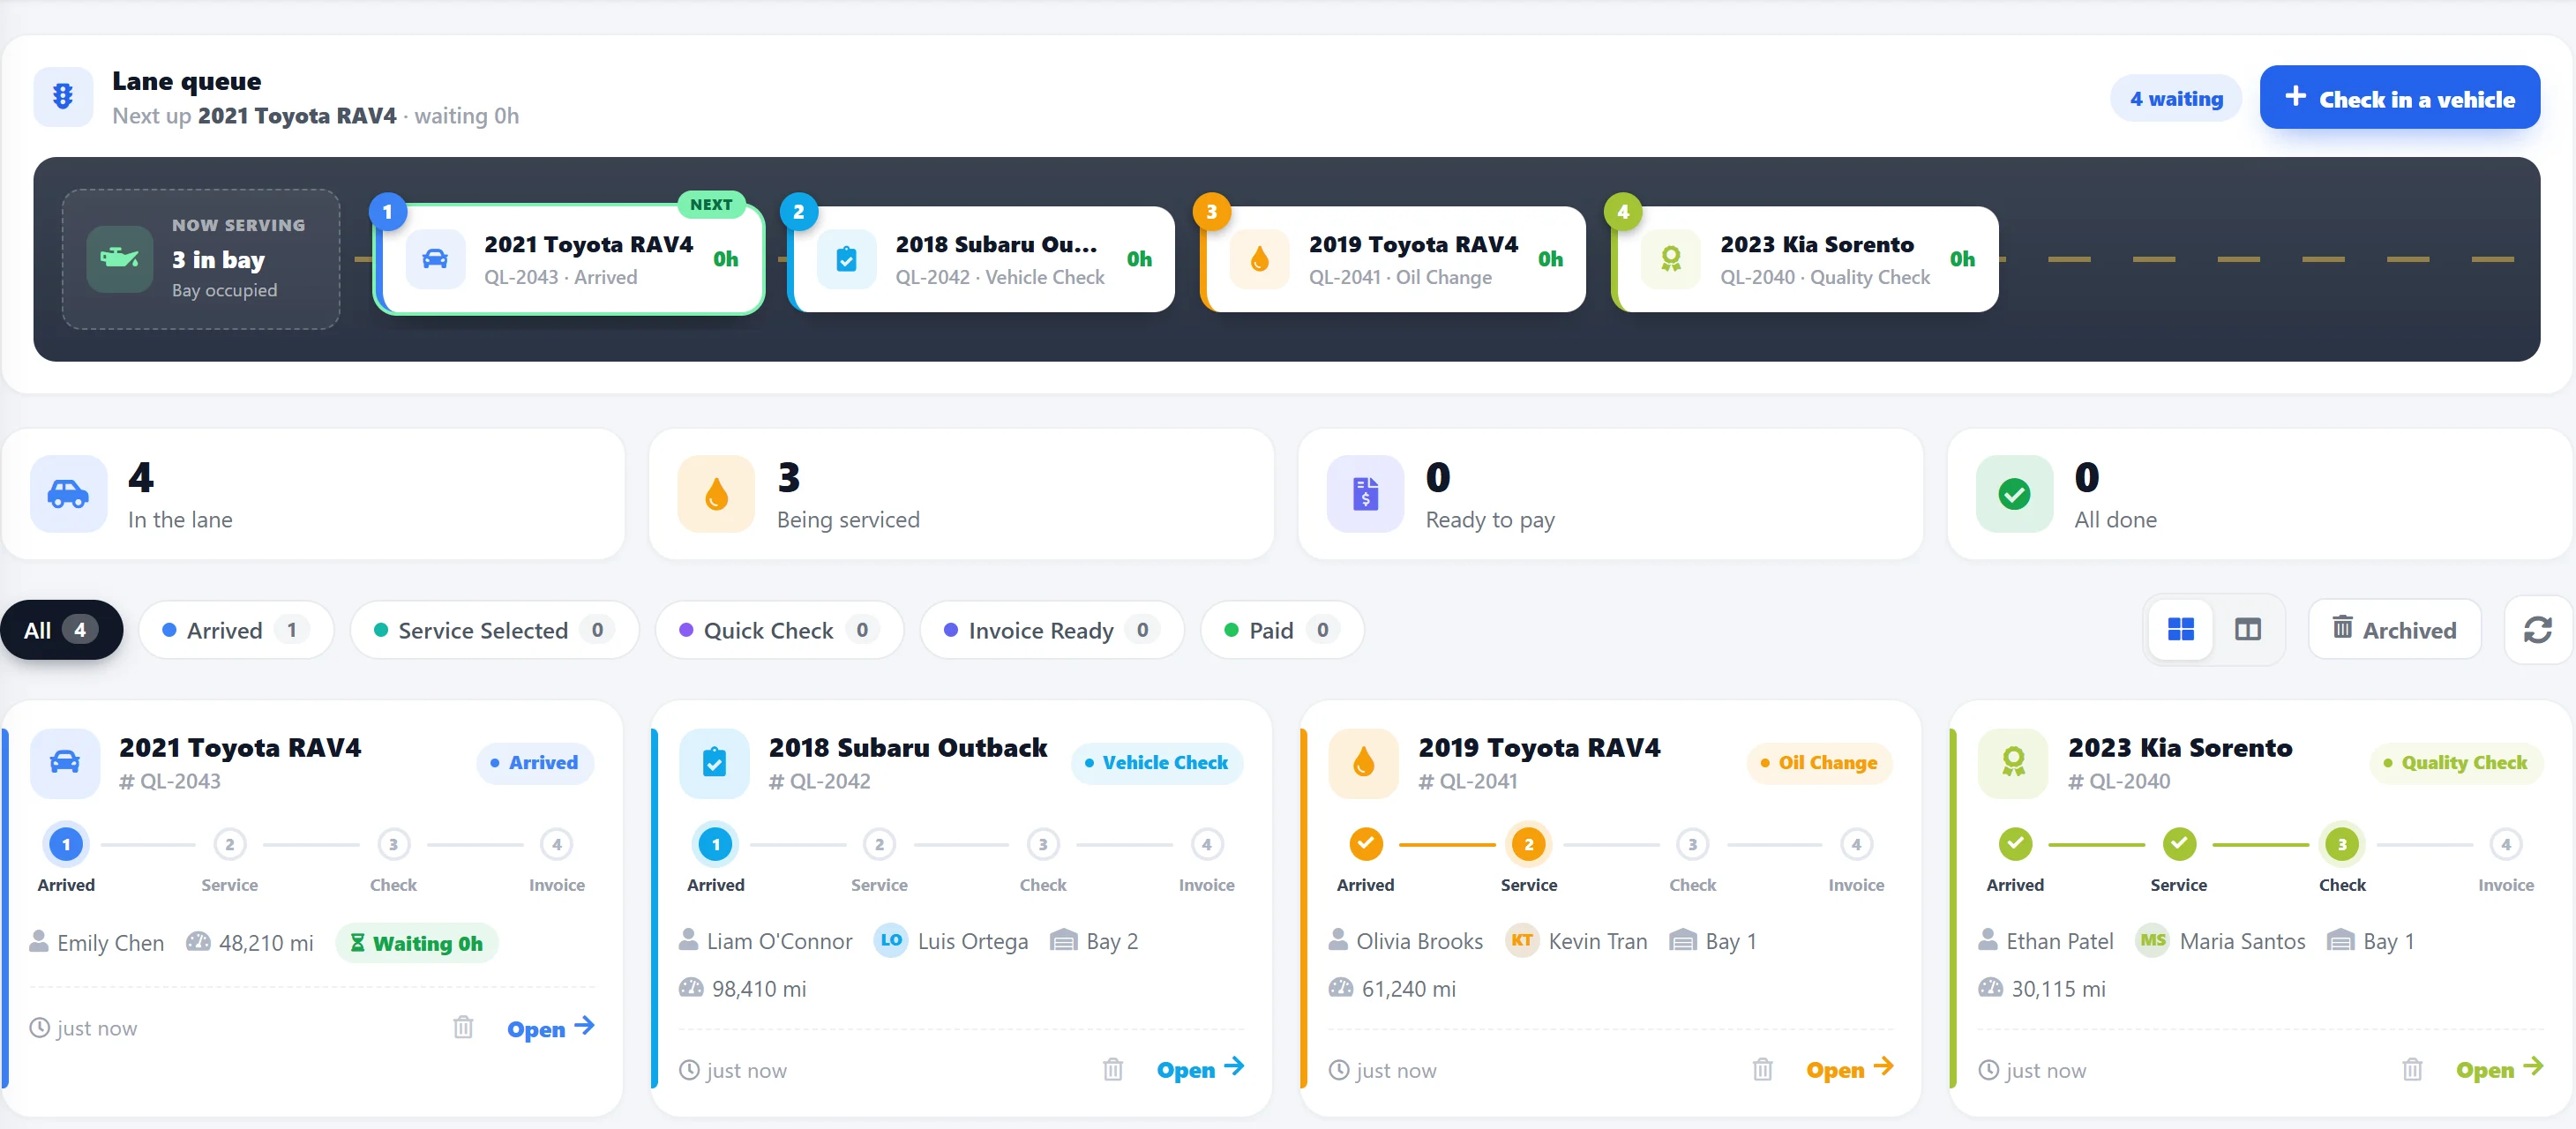Image resolution: width=2576 pixels, height=1129 pixels.
Task: Show All vehicles filter
Action: tap(62, 630)
